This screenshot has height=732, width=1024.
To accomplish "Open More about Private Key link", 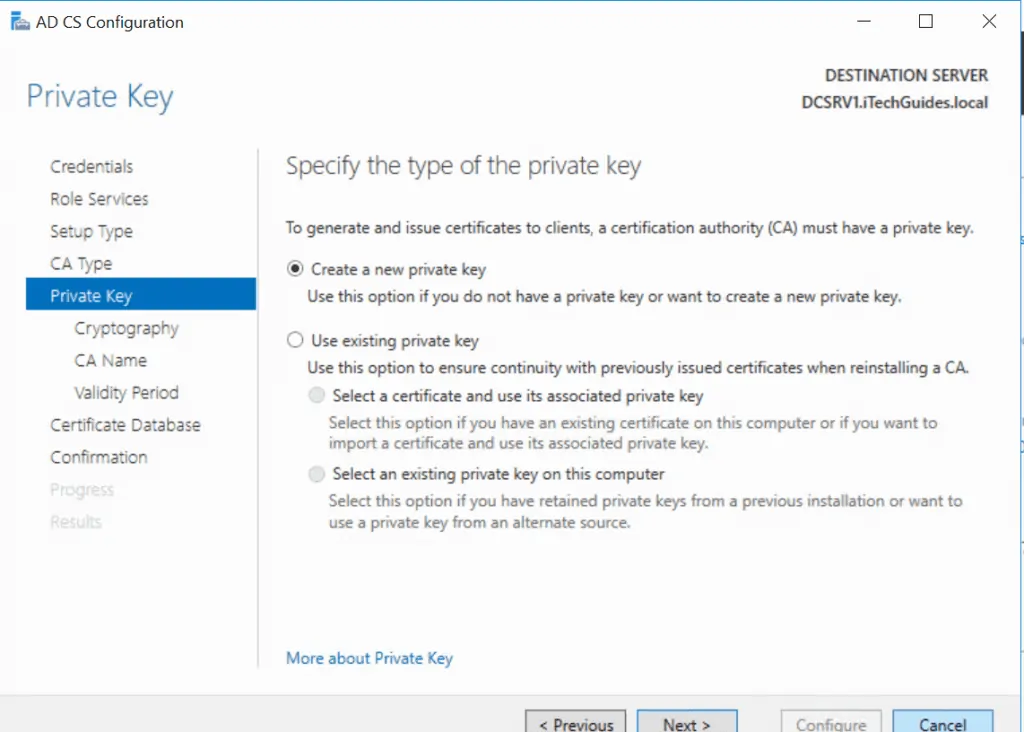I will click(370, 658).
